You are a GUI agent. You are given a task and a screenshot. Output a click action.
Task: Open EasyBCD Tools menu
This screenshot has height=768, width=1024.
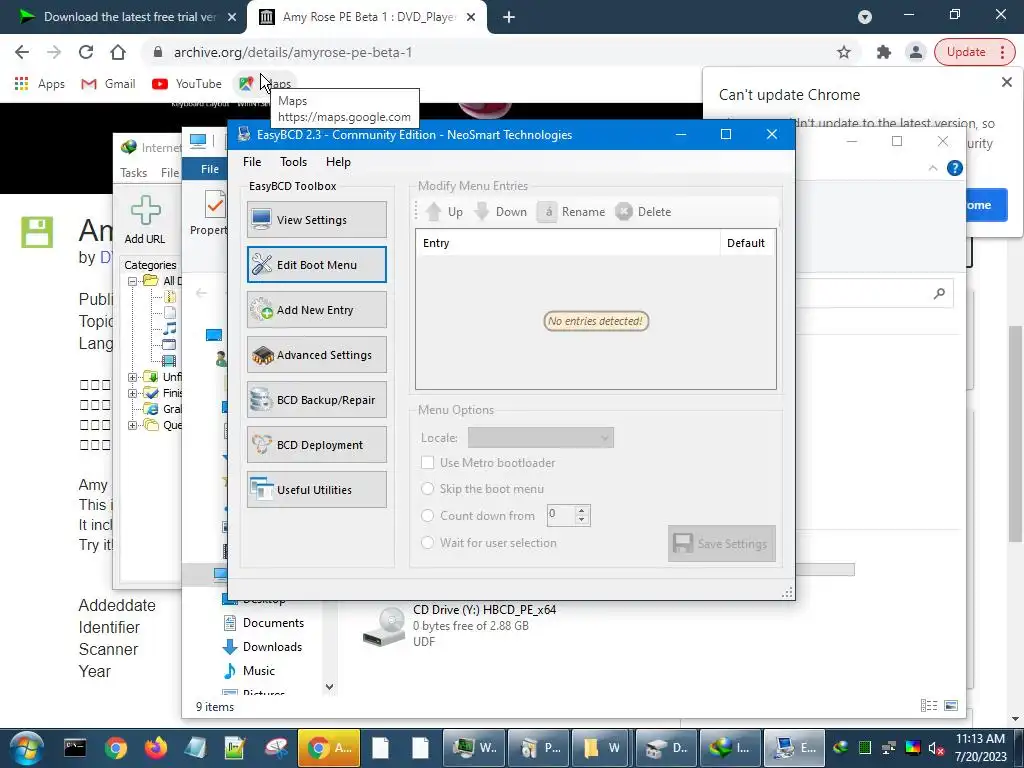pos(293,162)
